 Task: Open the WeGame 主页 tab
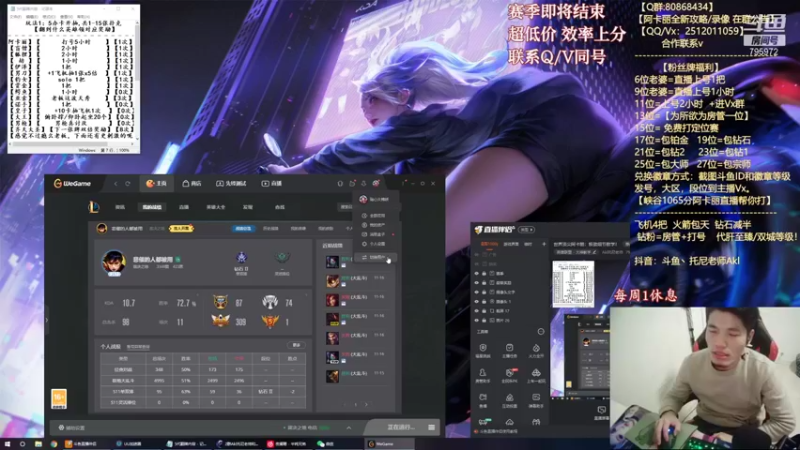(156, 184)
